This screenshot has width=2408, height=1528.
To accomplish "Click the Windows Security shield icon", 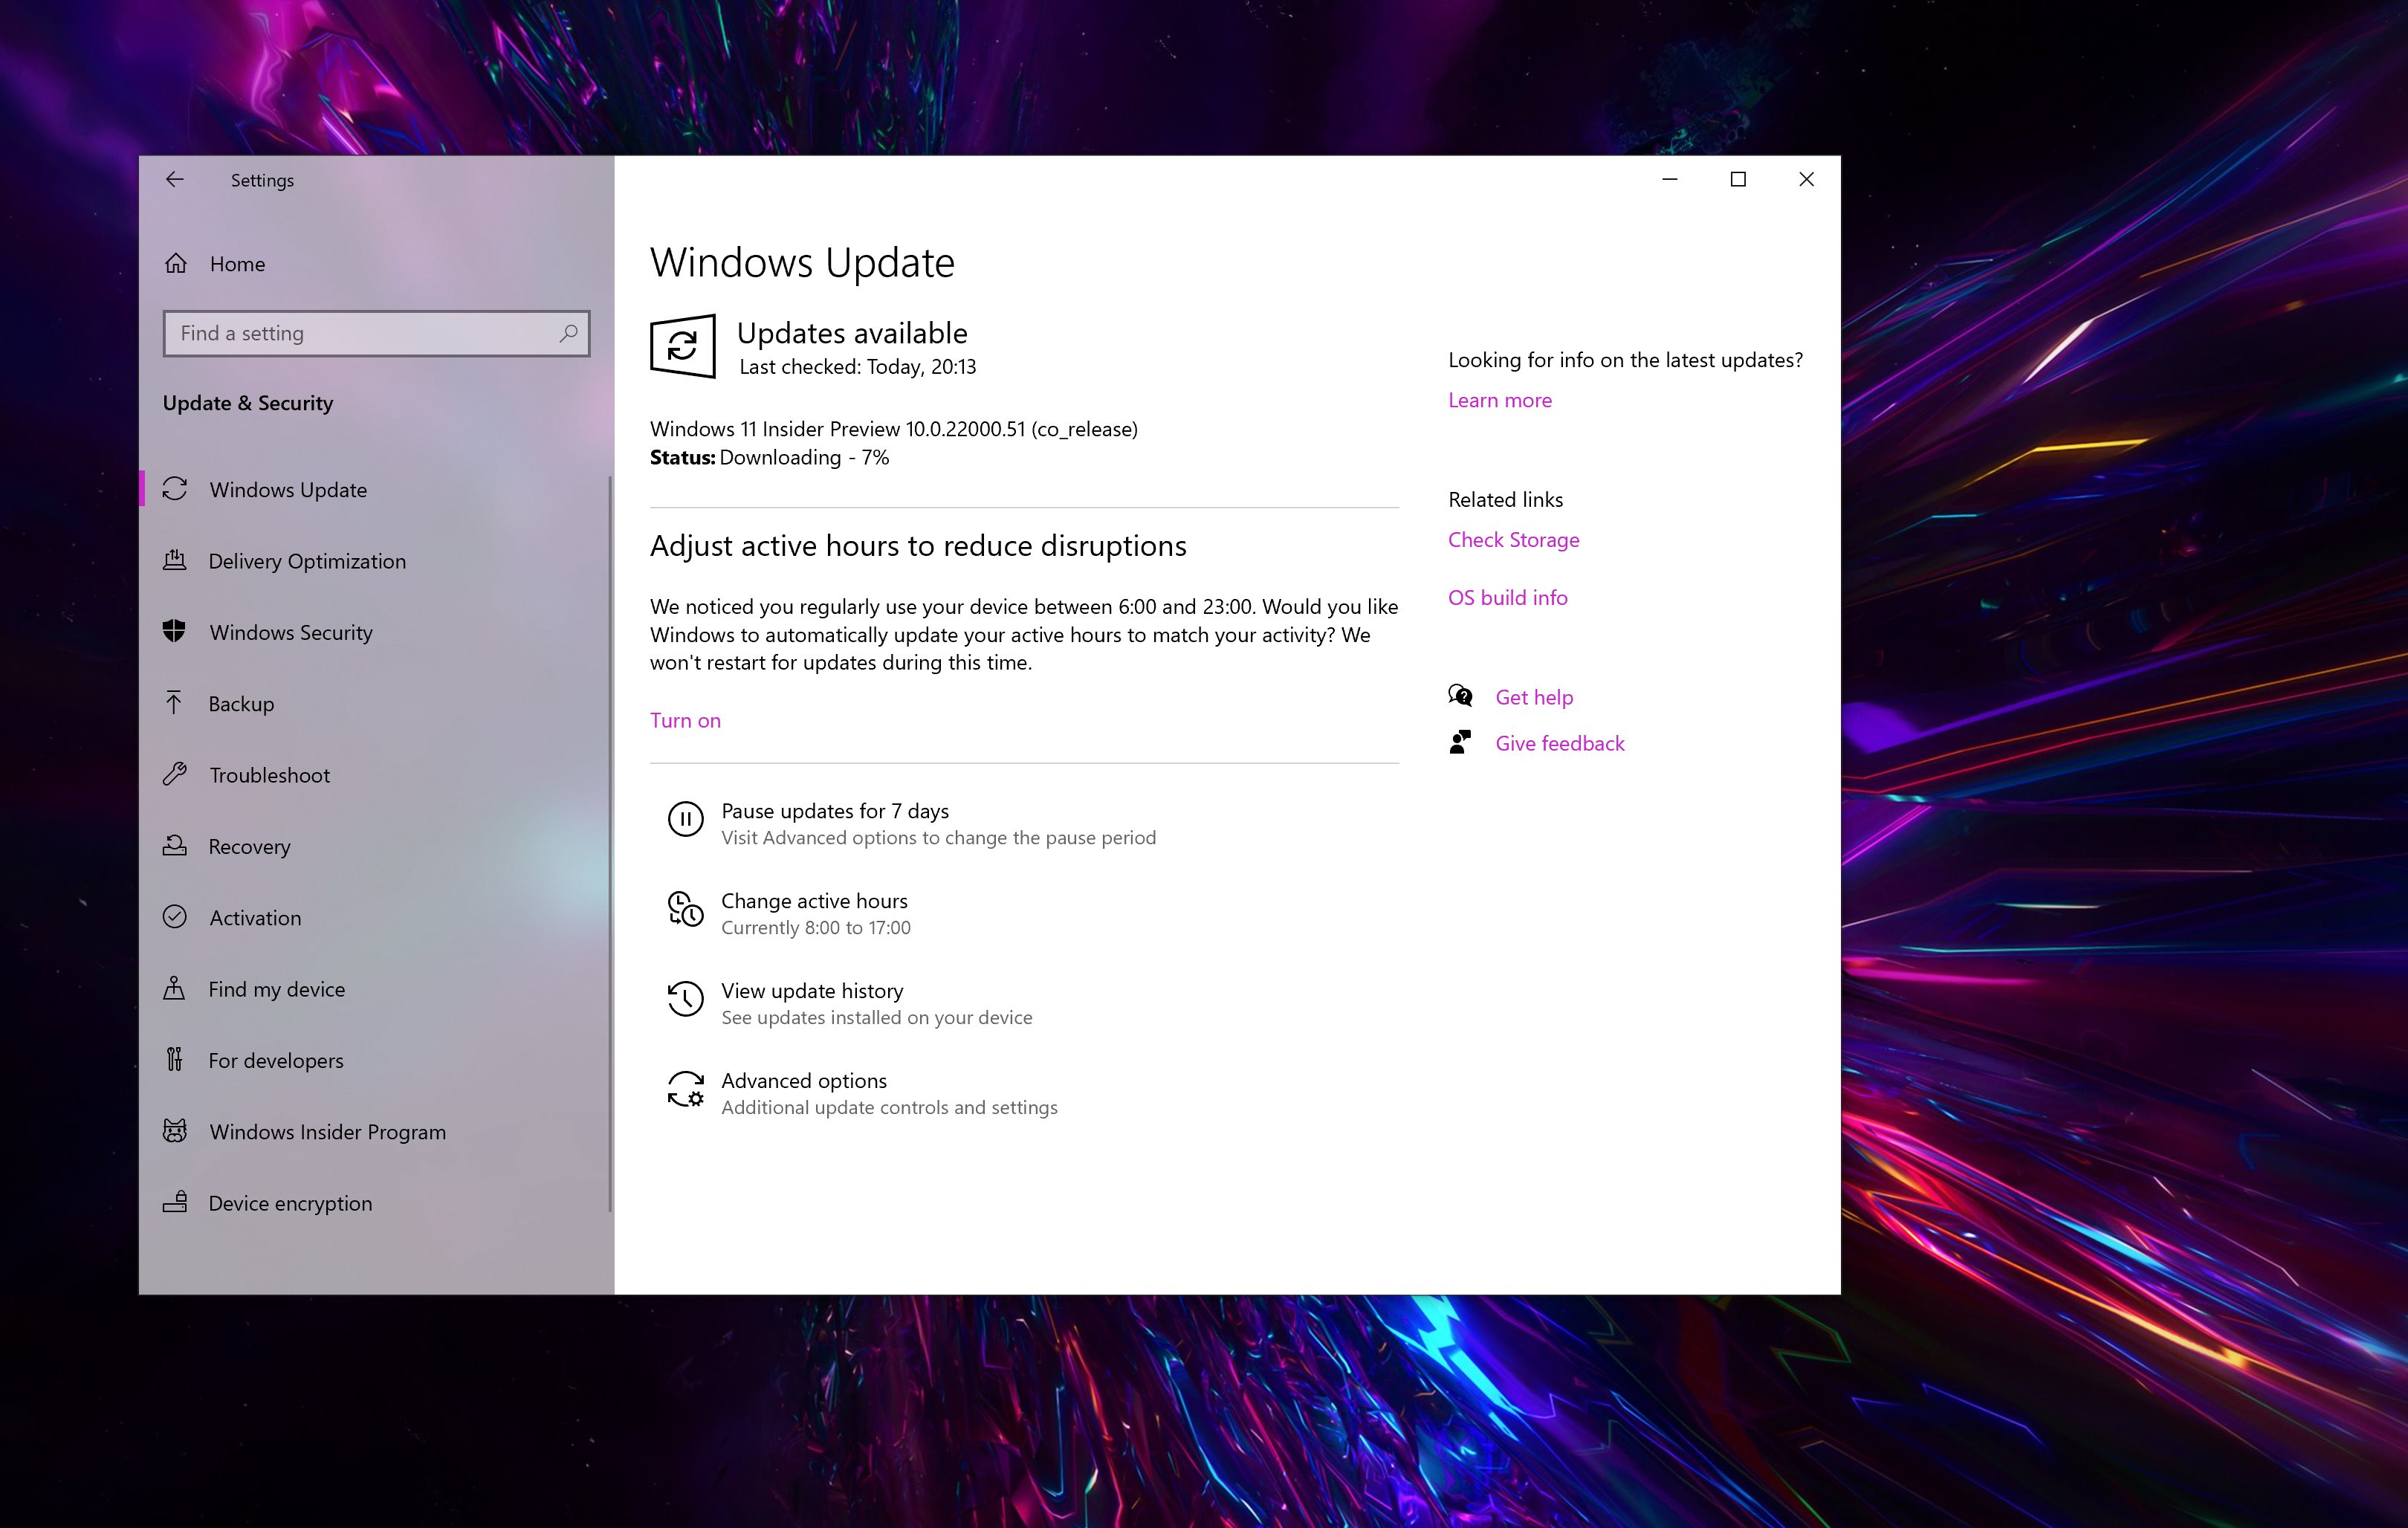I will click(176, 632).
